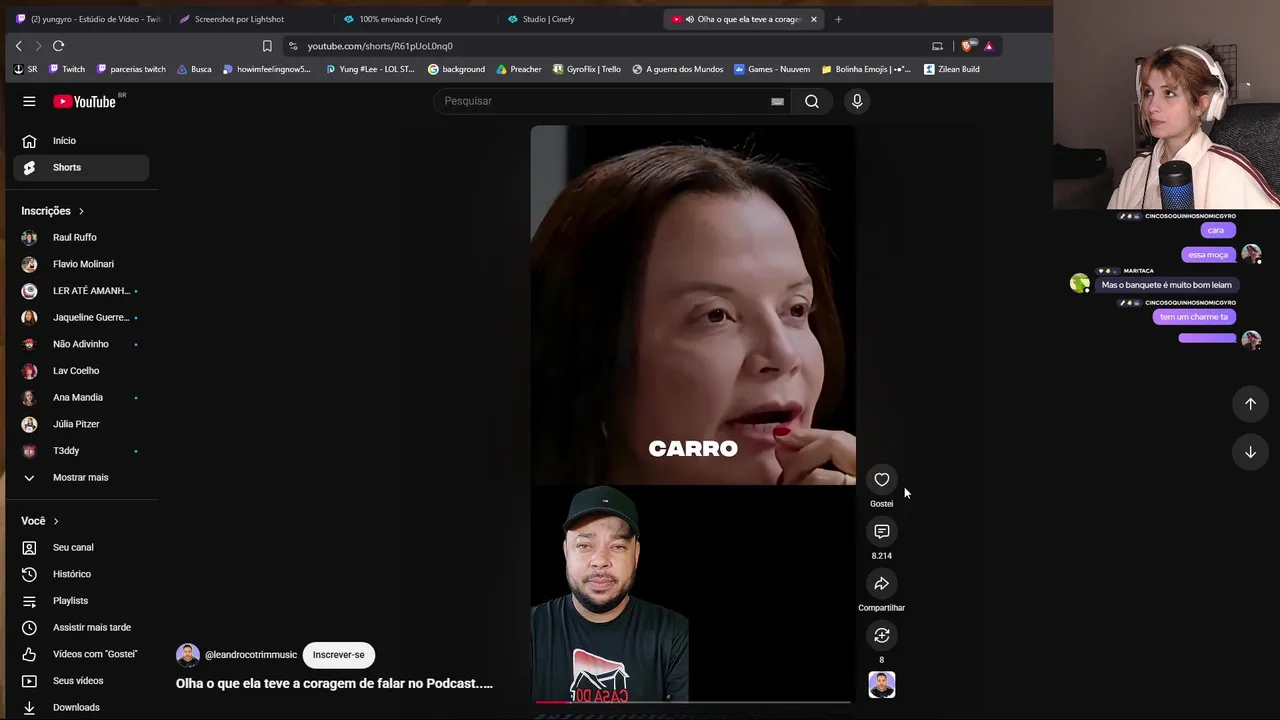Open T3ddy channel subscription

point(81,451)
